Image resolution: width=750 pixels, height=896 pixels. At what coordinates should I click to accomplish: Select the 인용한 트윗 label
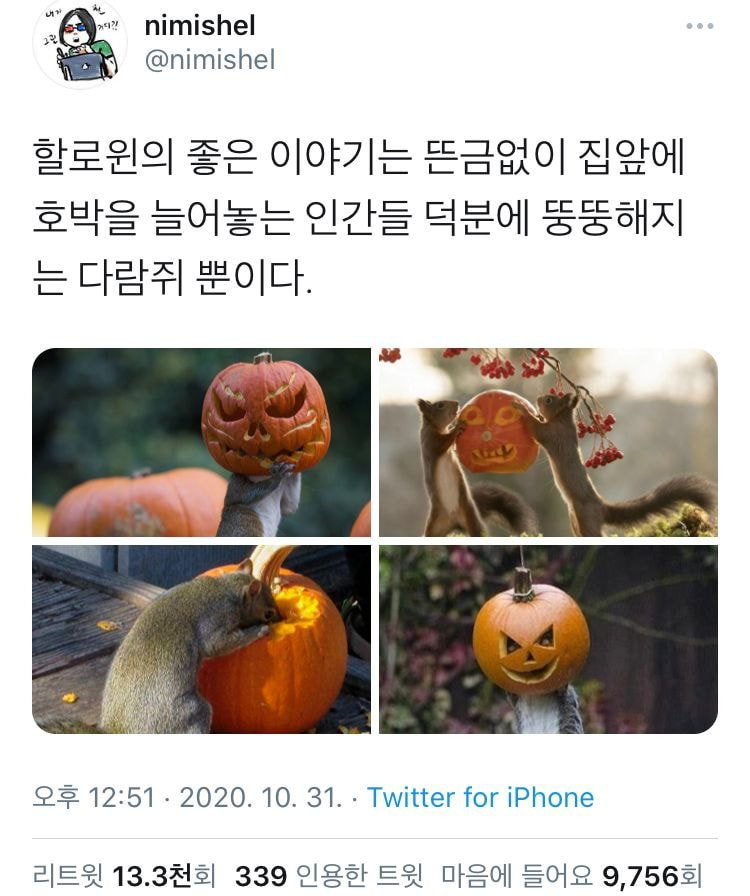pyautogui.click(x=360, y=875)
